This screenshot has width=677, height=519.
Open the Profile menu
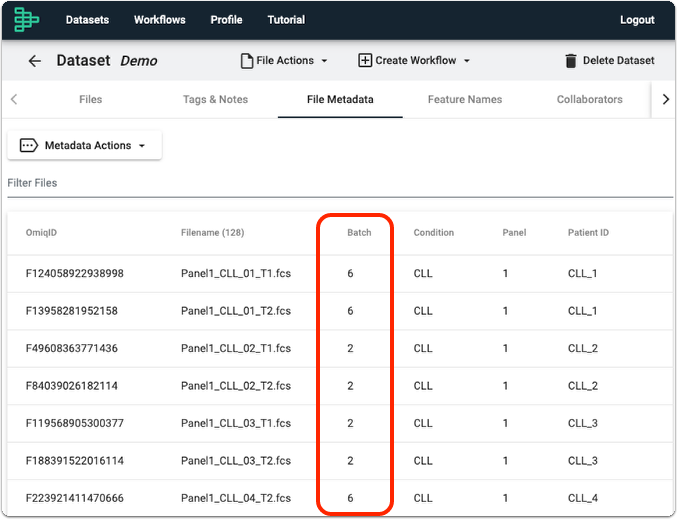coord(226,20)
